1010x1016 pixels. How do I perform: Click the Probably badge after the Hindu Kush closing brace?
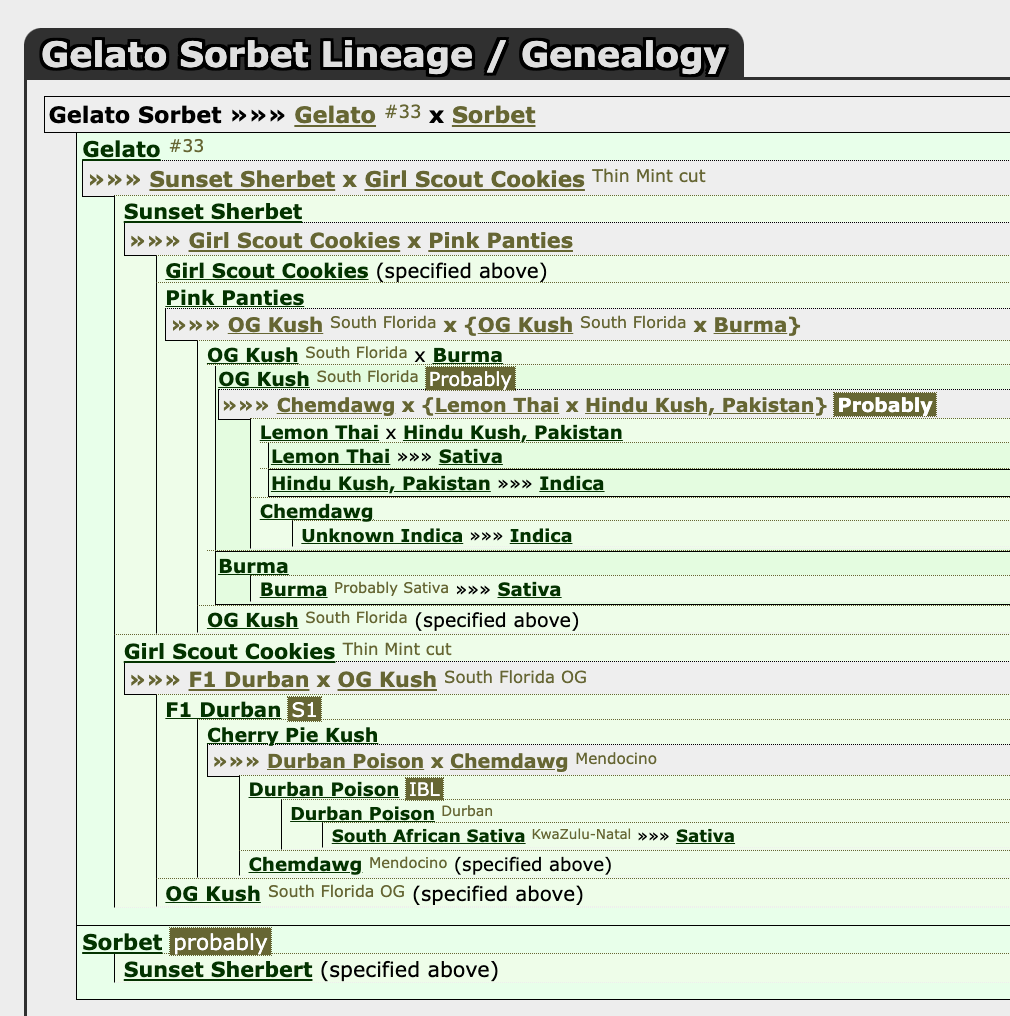click(x=885, y=405)
